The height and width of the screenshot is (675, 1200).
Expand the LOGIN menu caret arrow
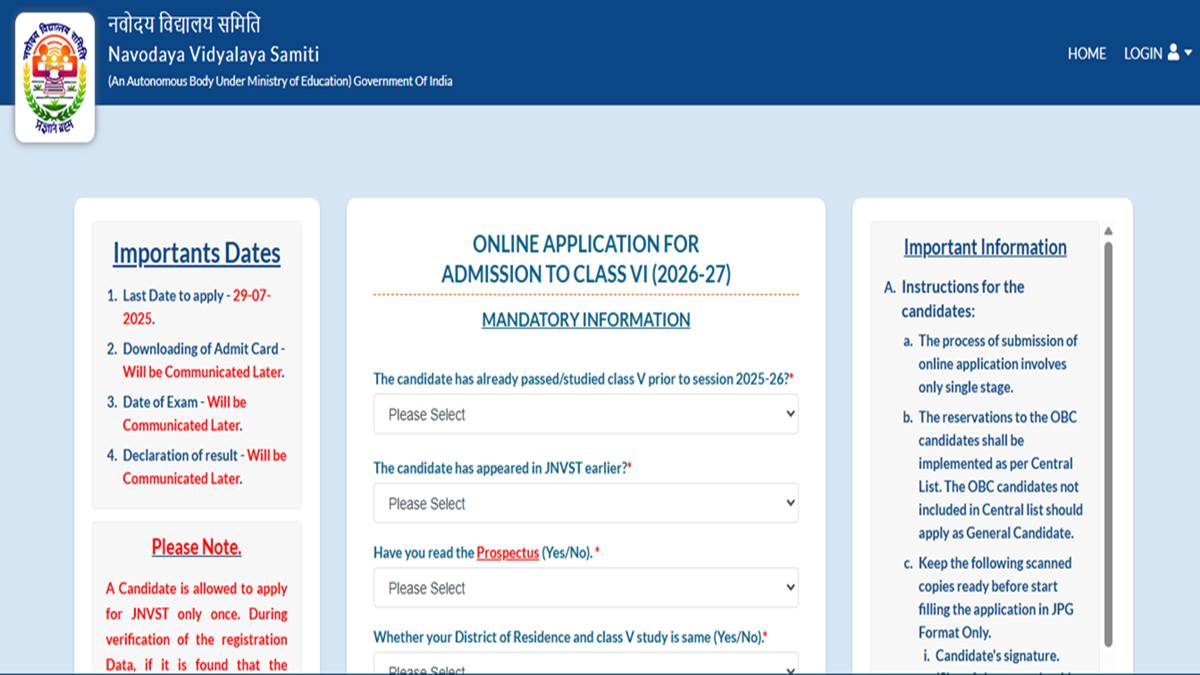(1187, 54)
